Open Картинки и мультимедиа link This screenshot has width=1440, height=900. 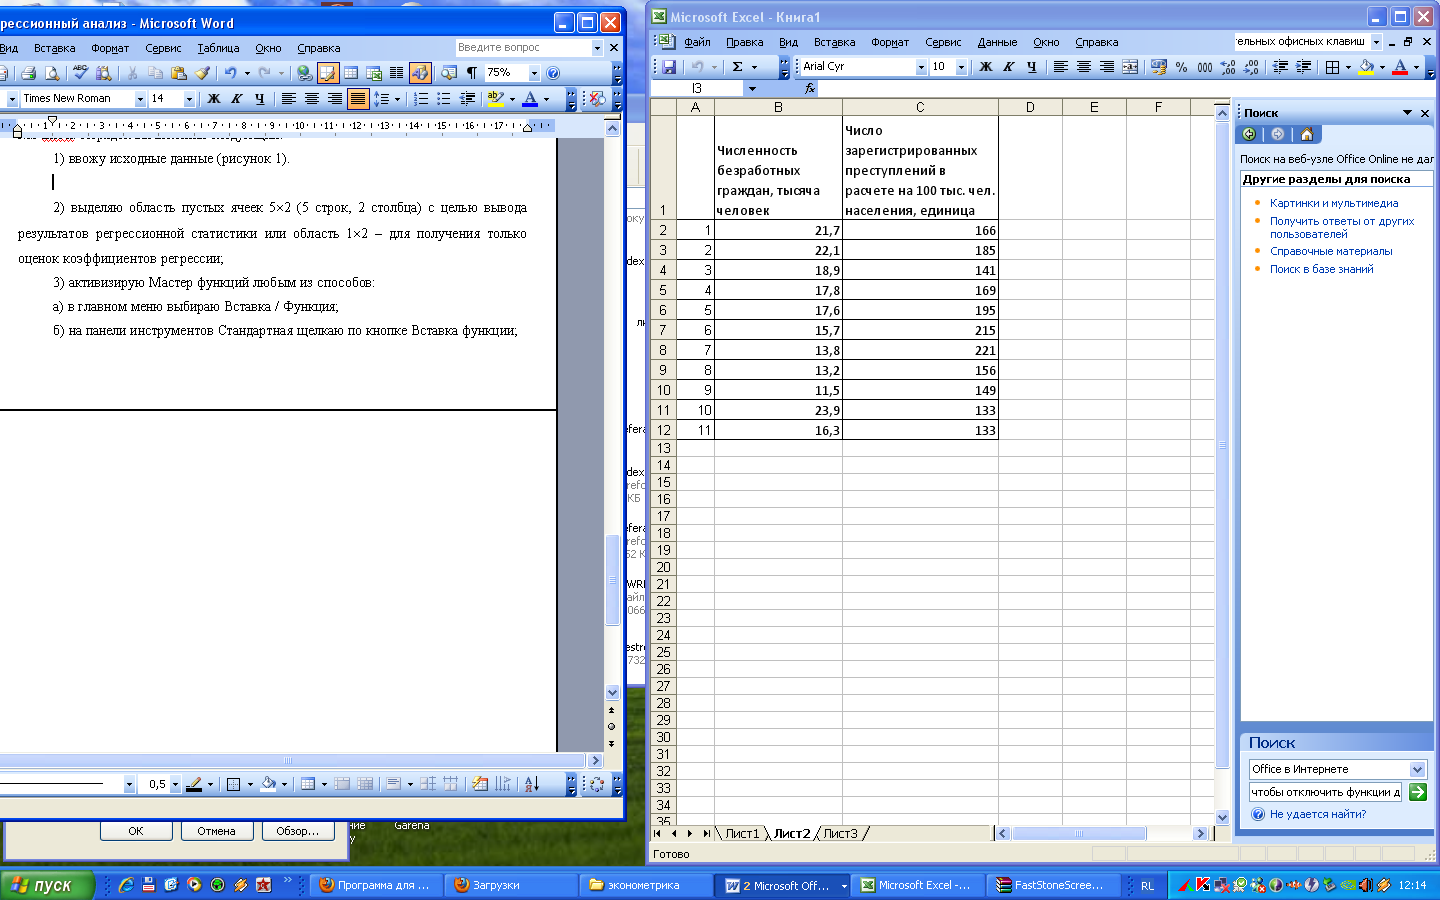1334,203
